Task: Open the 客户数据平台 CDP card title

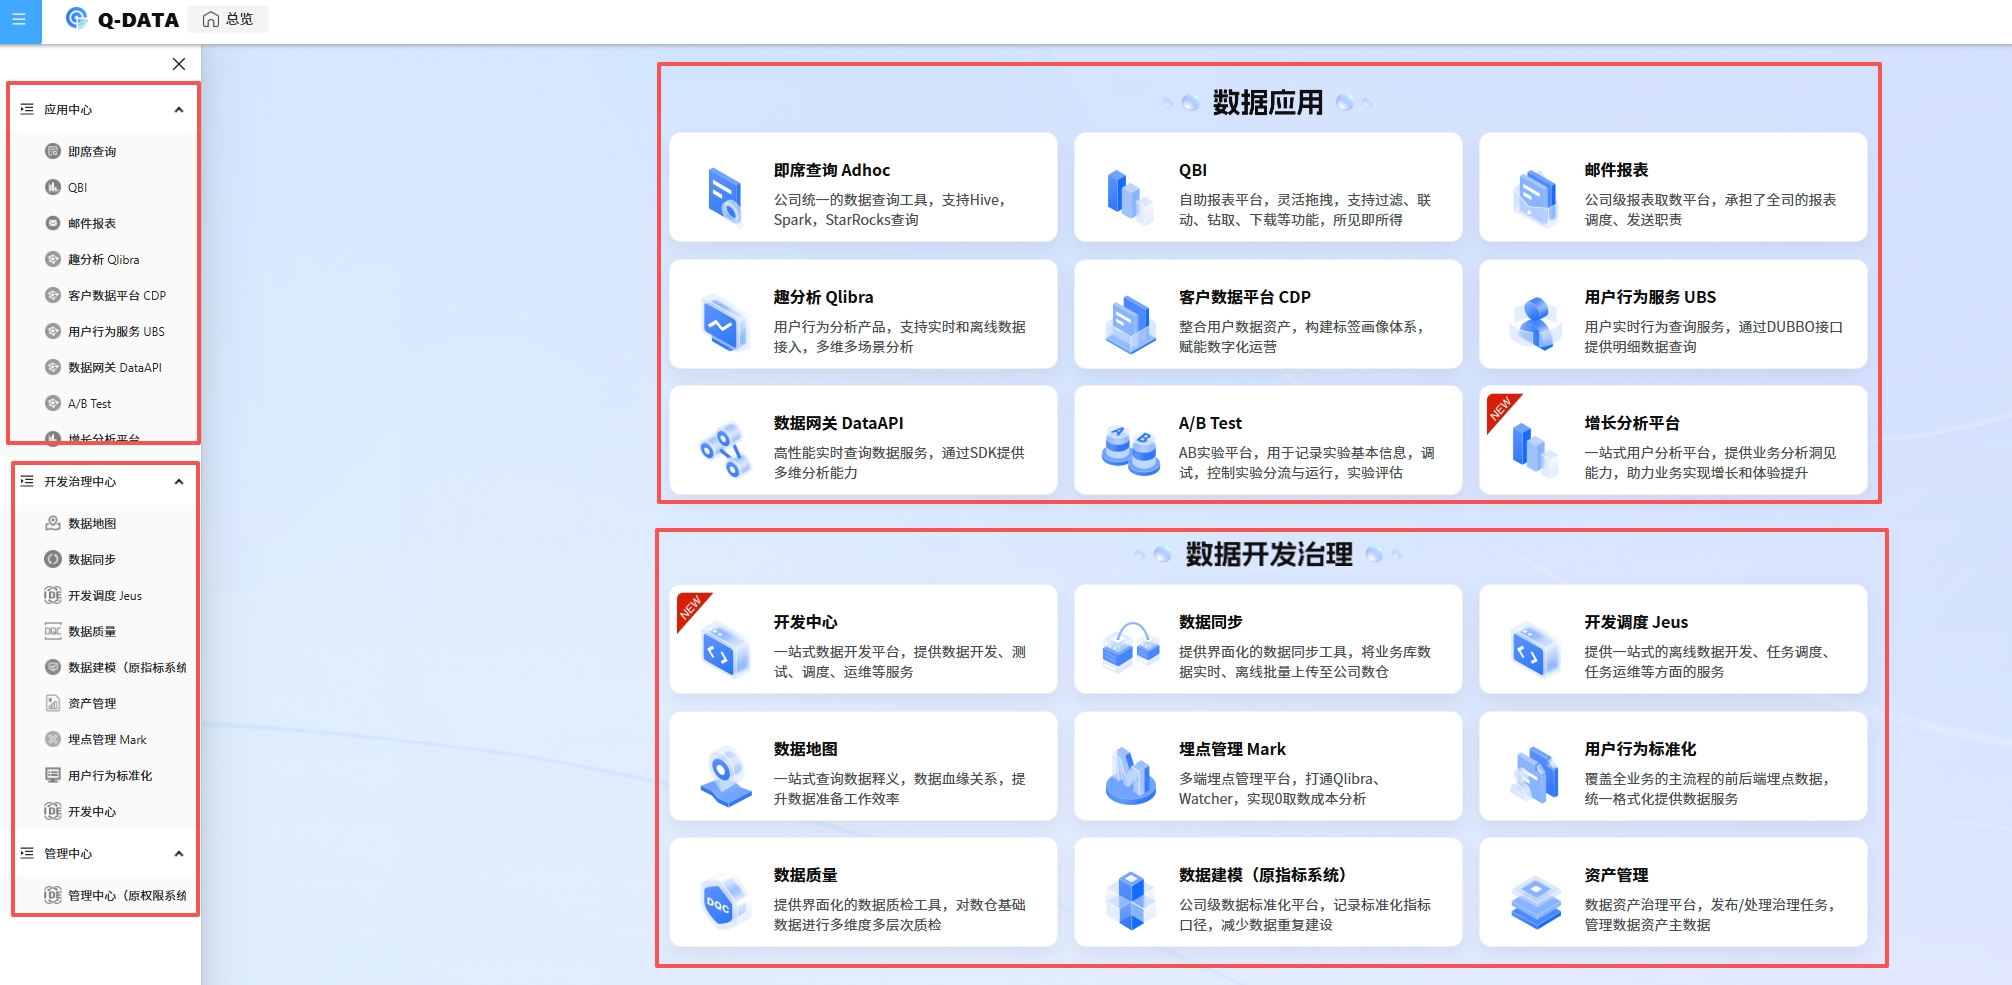Action: point(1244,297)
